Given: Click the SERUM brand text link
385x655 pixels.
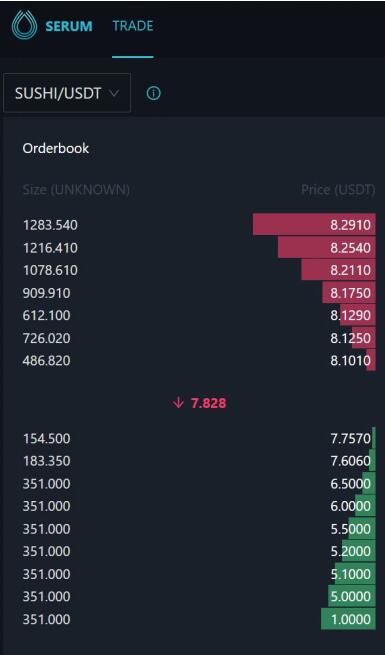Looking at the screenshot, I should tap(69, 26).
